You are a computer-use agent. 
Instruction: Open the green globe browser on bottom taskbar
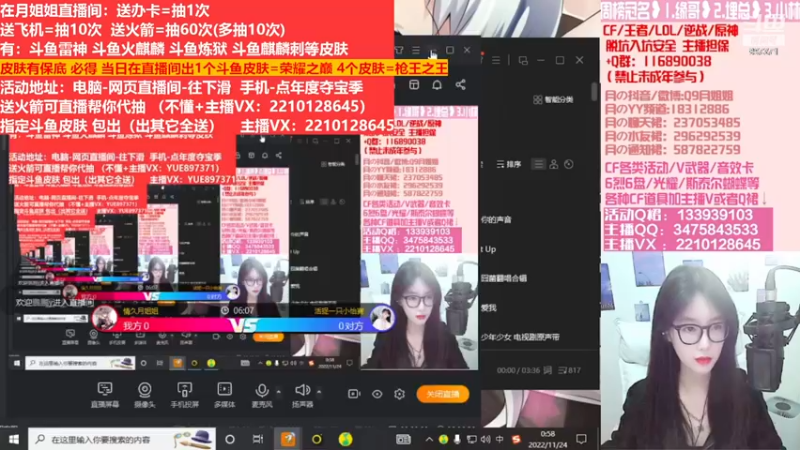click(x=345, y=439)
